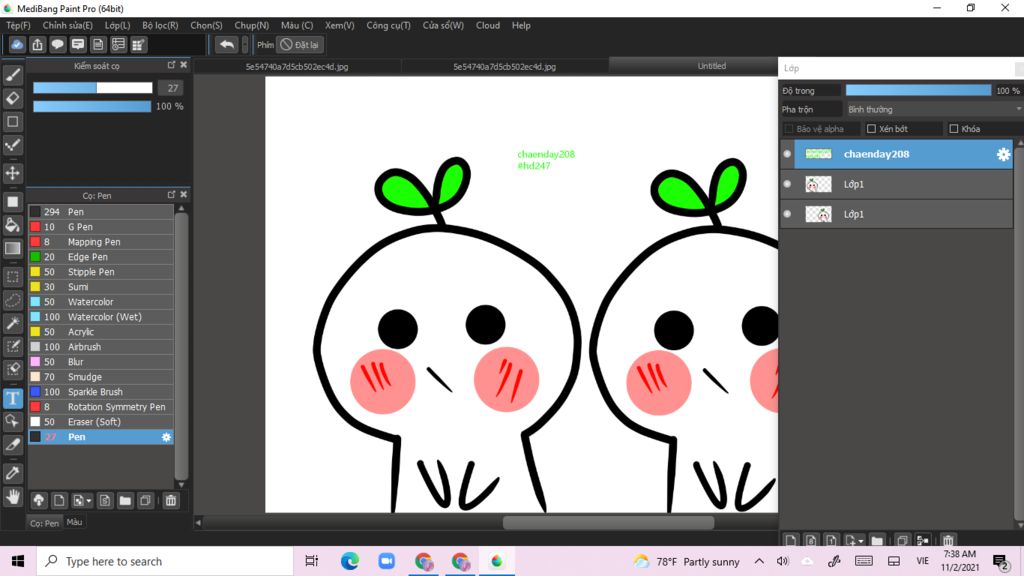
Task: Expand the add brush dropdown arrow
Action: pos(89,501)
